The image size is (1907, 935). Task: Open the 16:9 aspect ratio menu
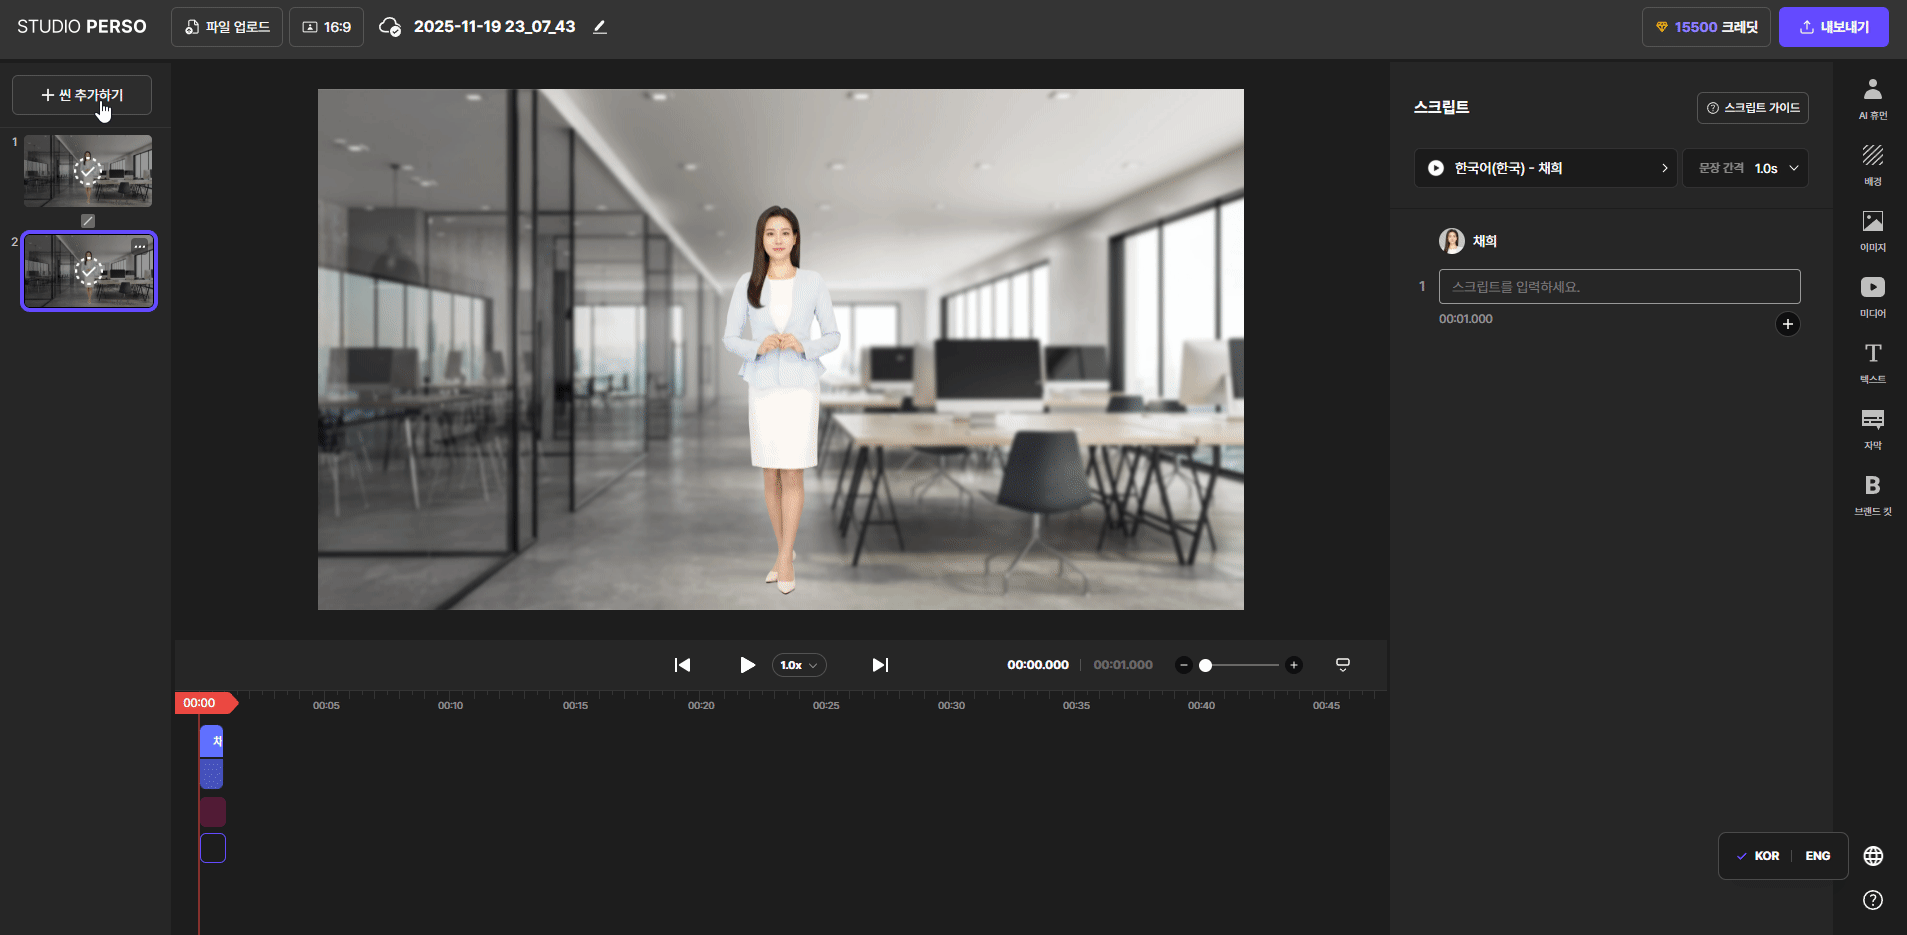pyautogui.click(x=326, y=27)
